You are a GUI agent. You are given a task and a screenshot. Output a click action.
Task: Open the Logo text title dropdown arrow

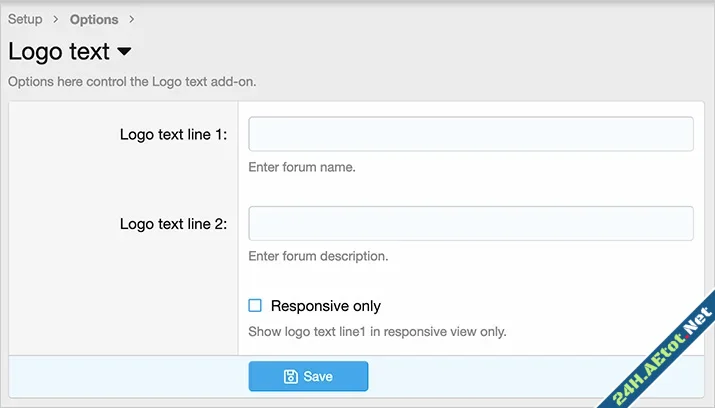click(125, 51)
